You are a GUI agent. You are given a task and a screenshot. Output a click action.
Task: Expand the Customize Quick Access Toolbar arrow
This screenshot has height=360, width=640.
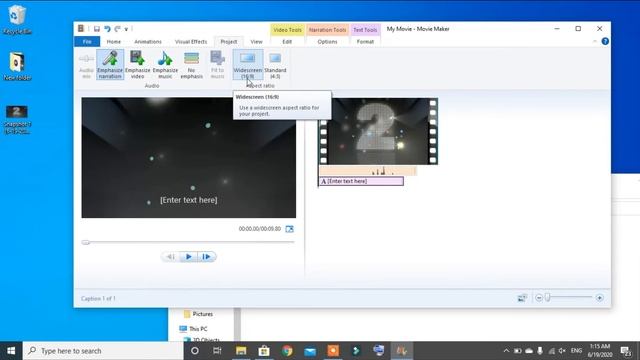(127, 29)
